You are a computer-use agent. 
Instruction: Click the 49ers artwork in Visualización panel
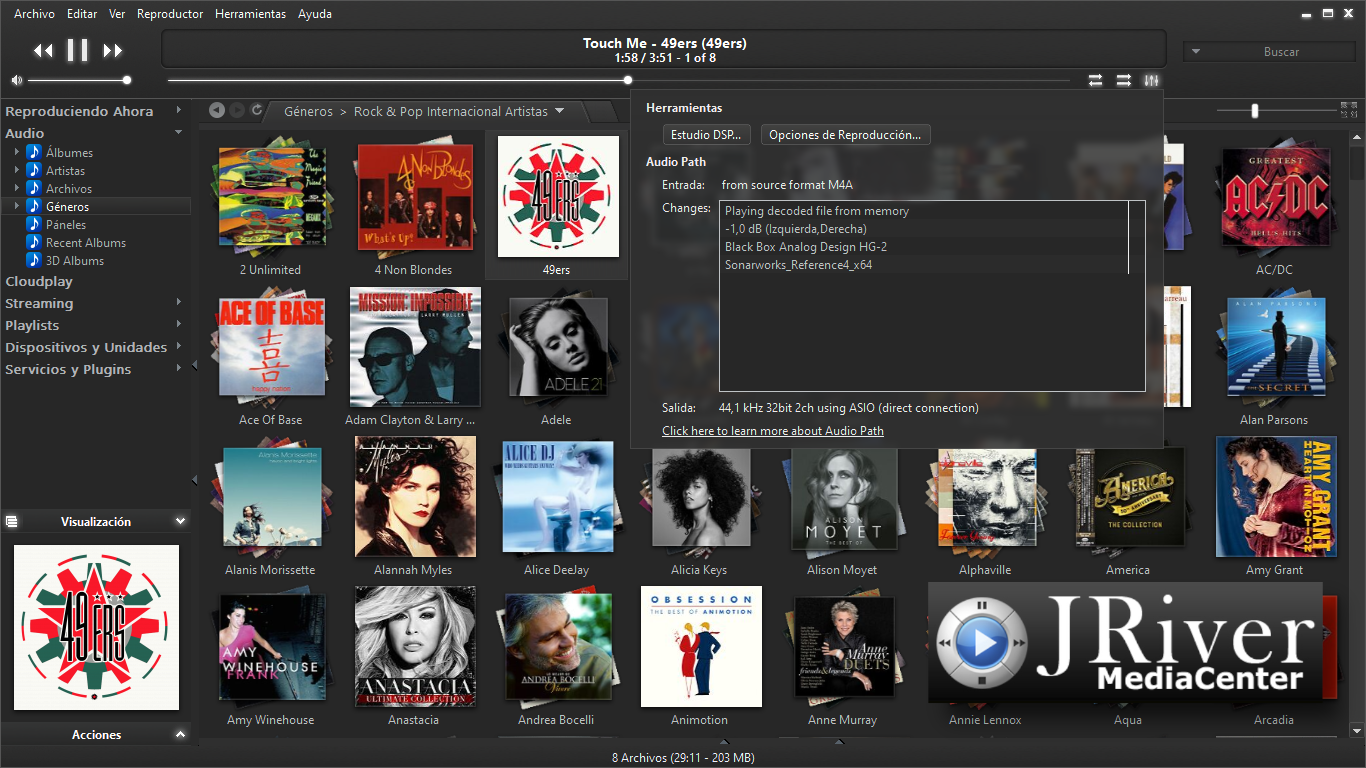[96, 627]
